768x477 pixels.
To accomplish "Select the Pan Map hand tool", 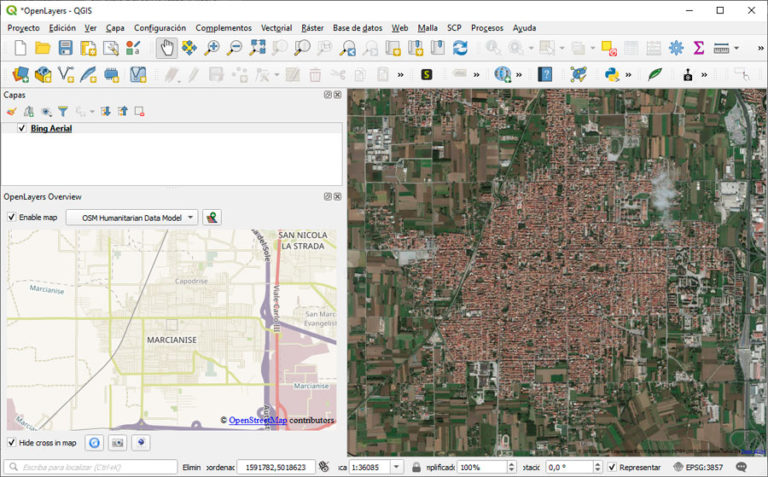I will click(167, 48).
